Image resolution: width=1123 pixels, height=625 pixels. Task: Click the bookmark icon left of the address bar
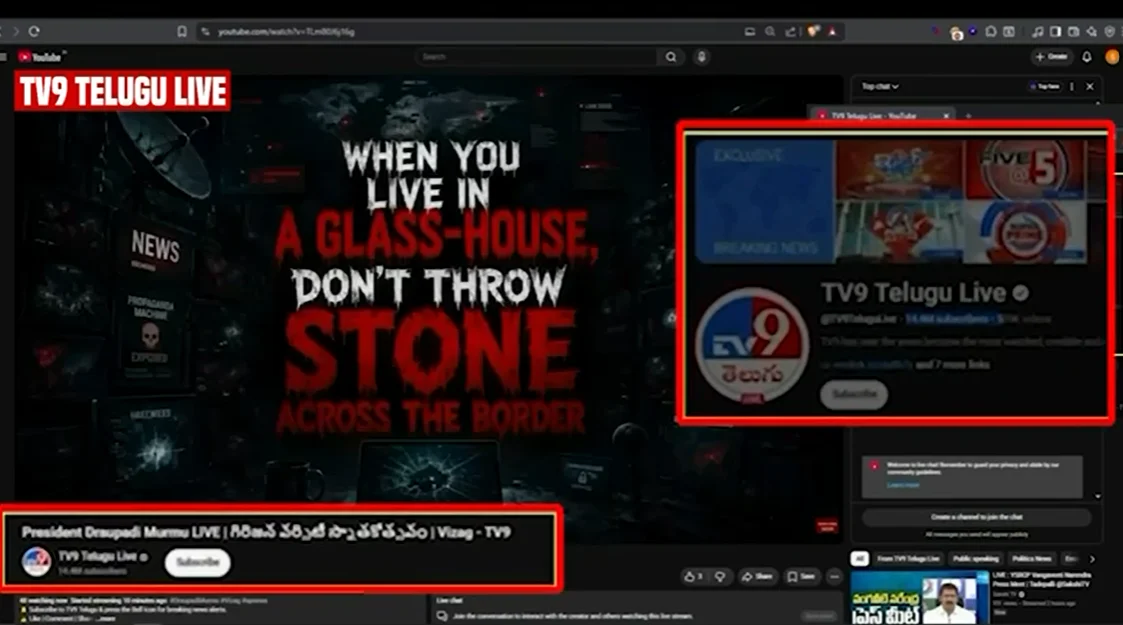(x=182, y=32)
